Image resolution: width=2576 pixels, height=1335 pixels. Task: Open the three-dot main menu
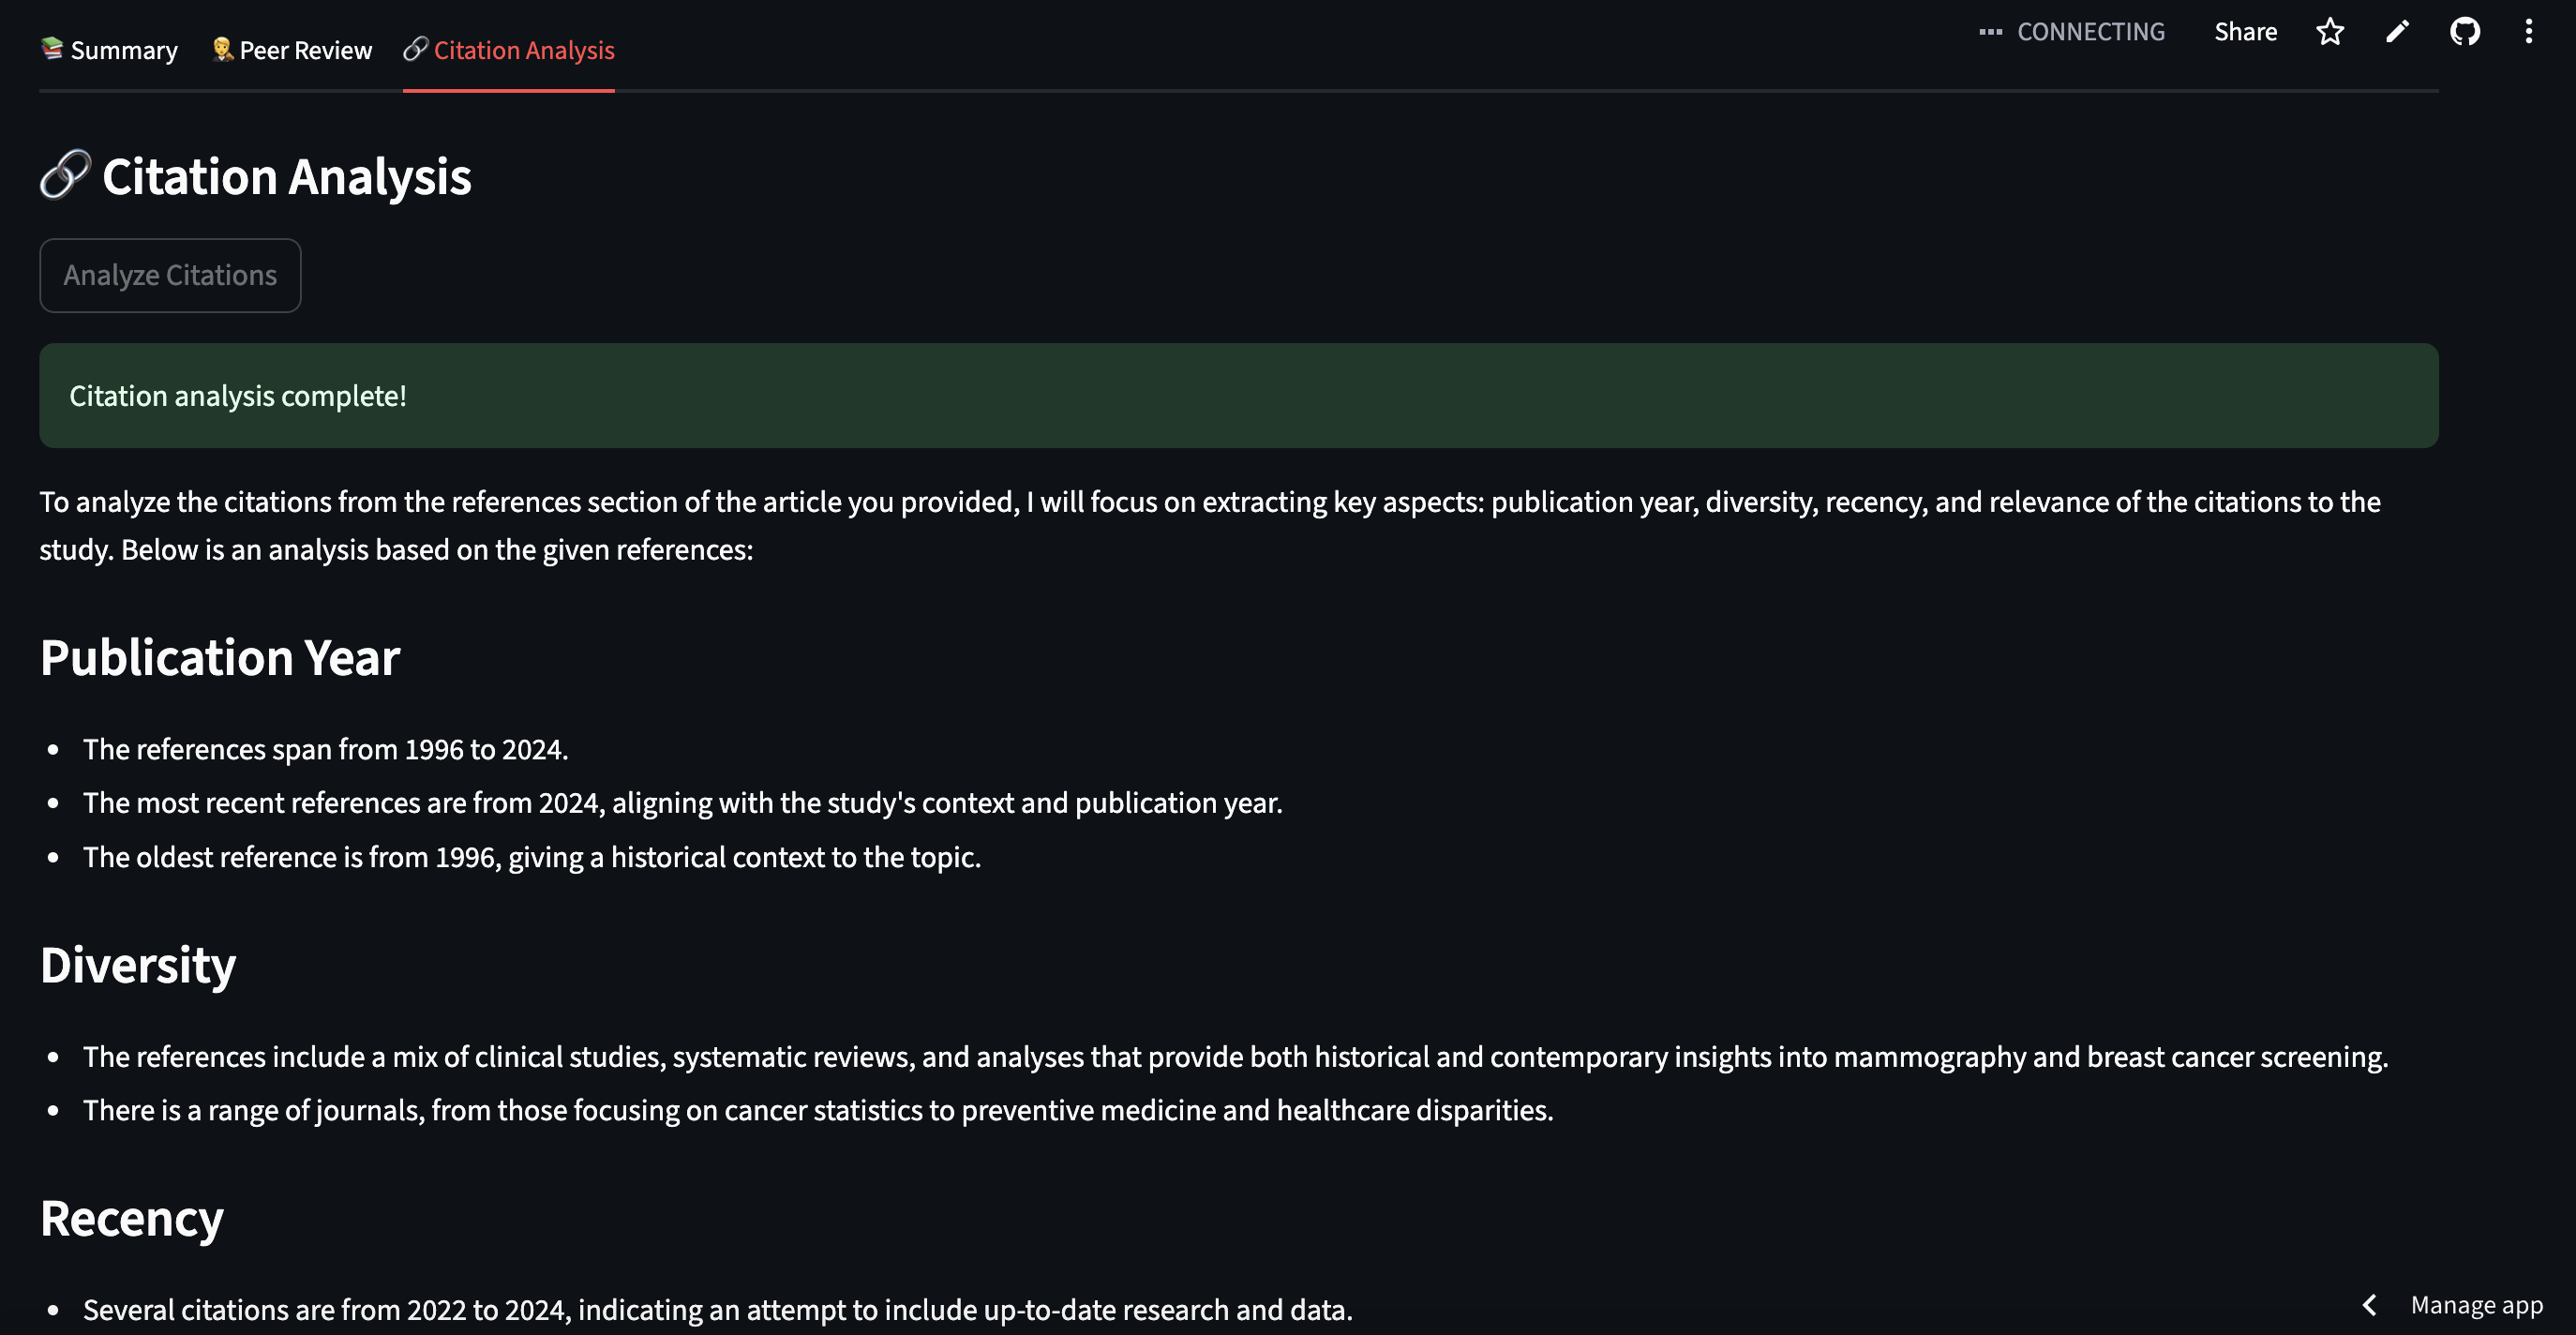(x=2528, y=32)
